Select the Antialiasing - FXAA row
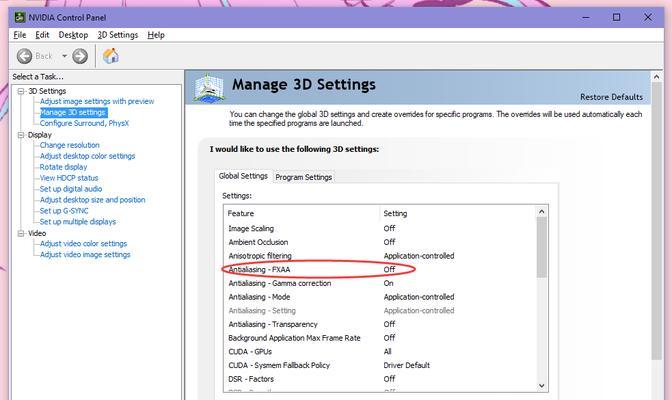This screenshot has height=400, width=672. (380, 270)
